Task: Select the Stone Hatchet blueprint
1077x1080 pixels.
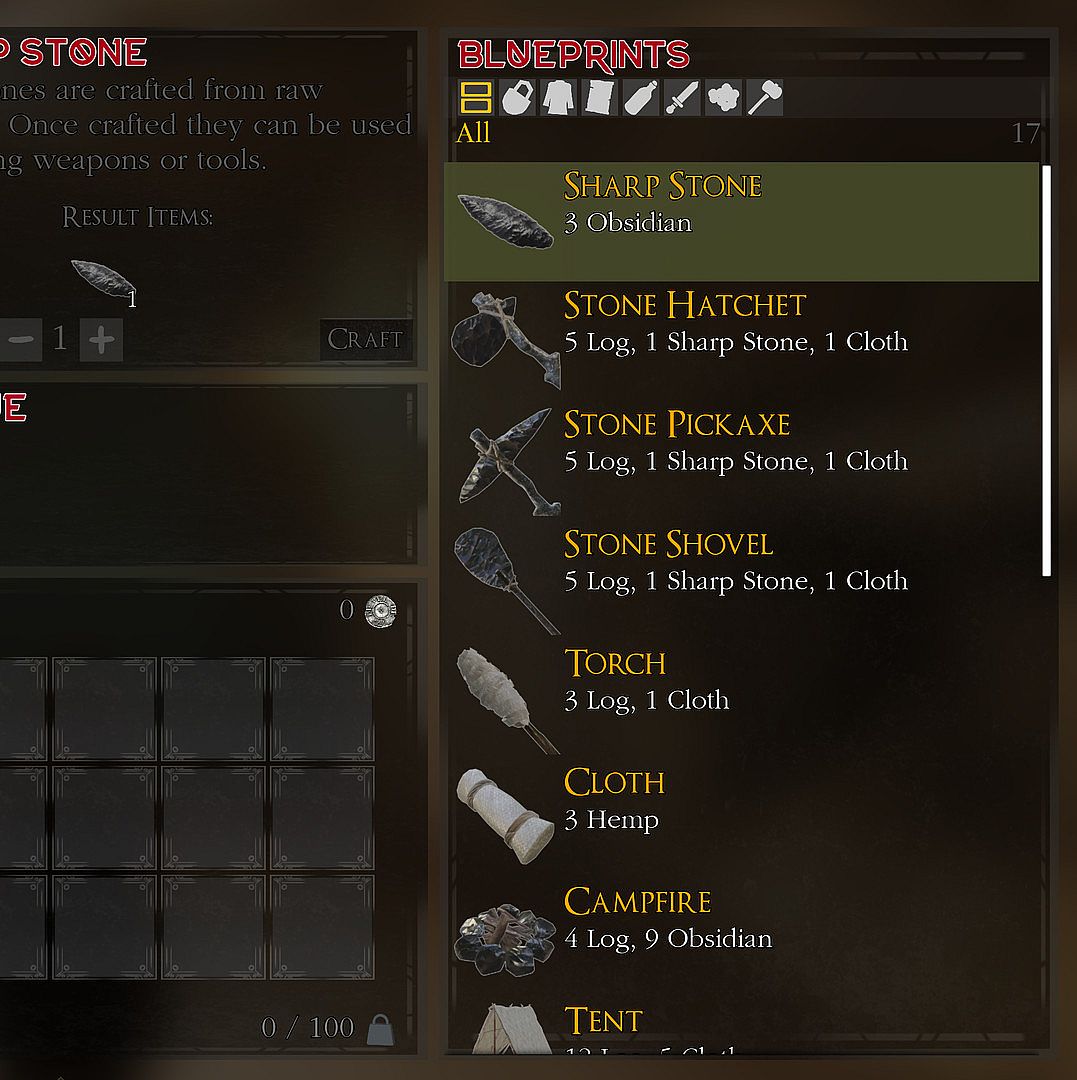Action: coord(742,340)
